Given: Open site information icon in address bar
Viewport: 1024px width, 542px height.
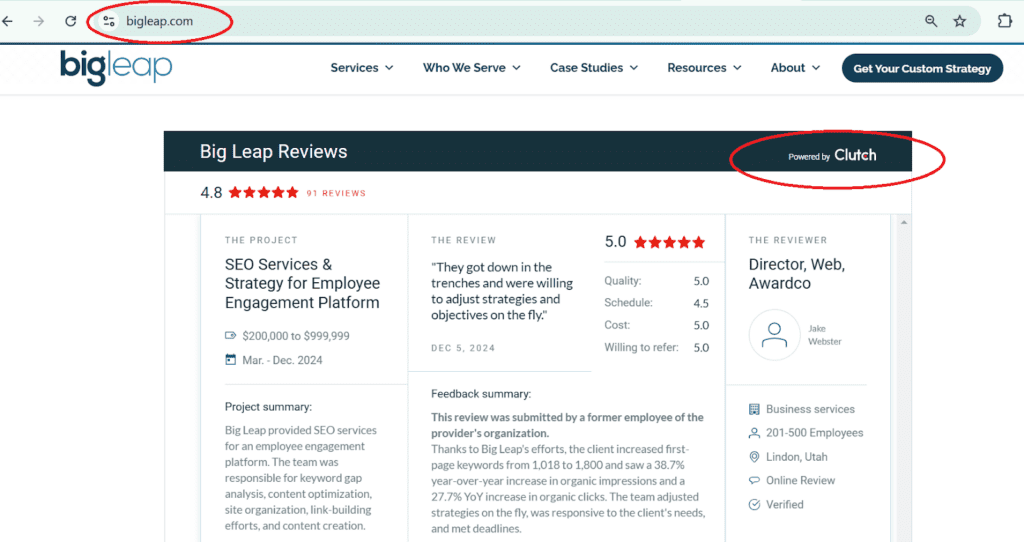Looking at the screenshot, I should (109, 21).
